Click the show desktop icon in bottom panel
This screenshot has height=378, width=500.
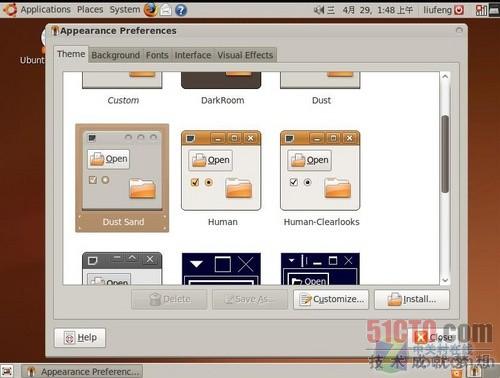[7, 371]
